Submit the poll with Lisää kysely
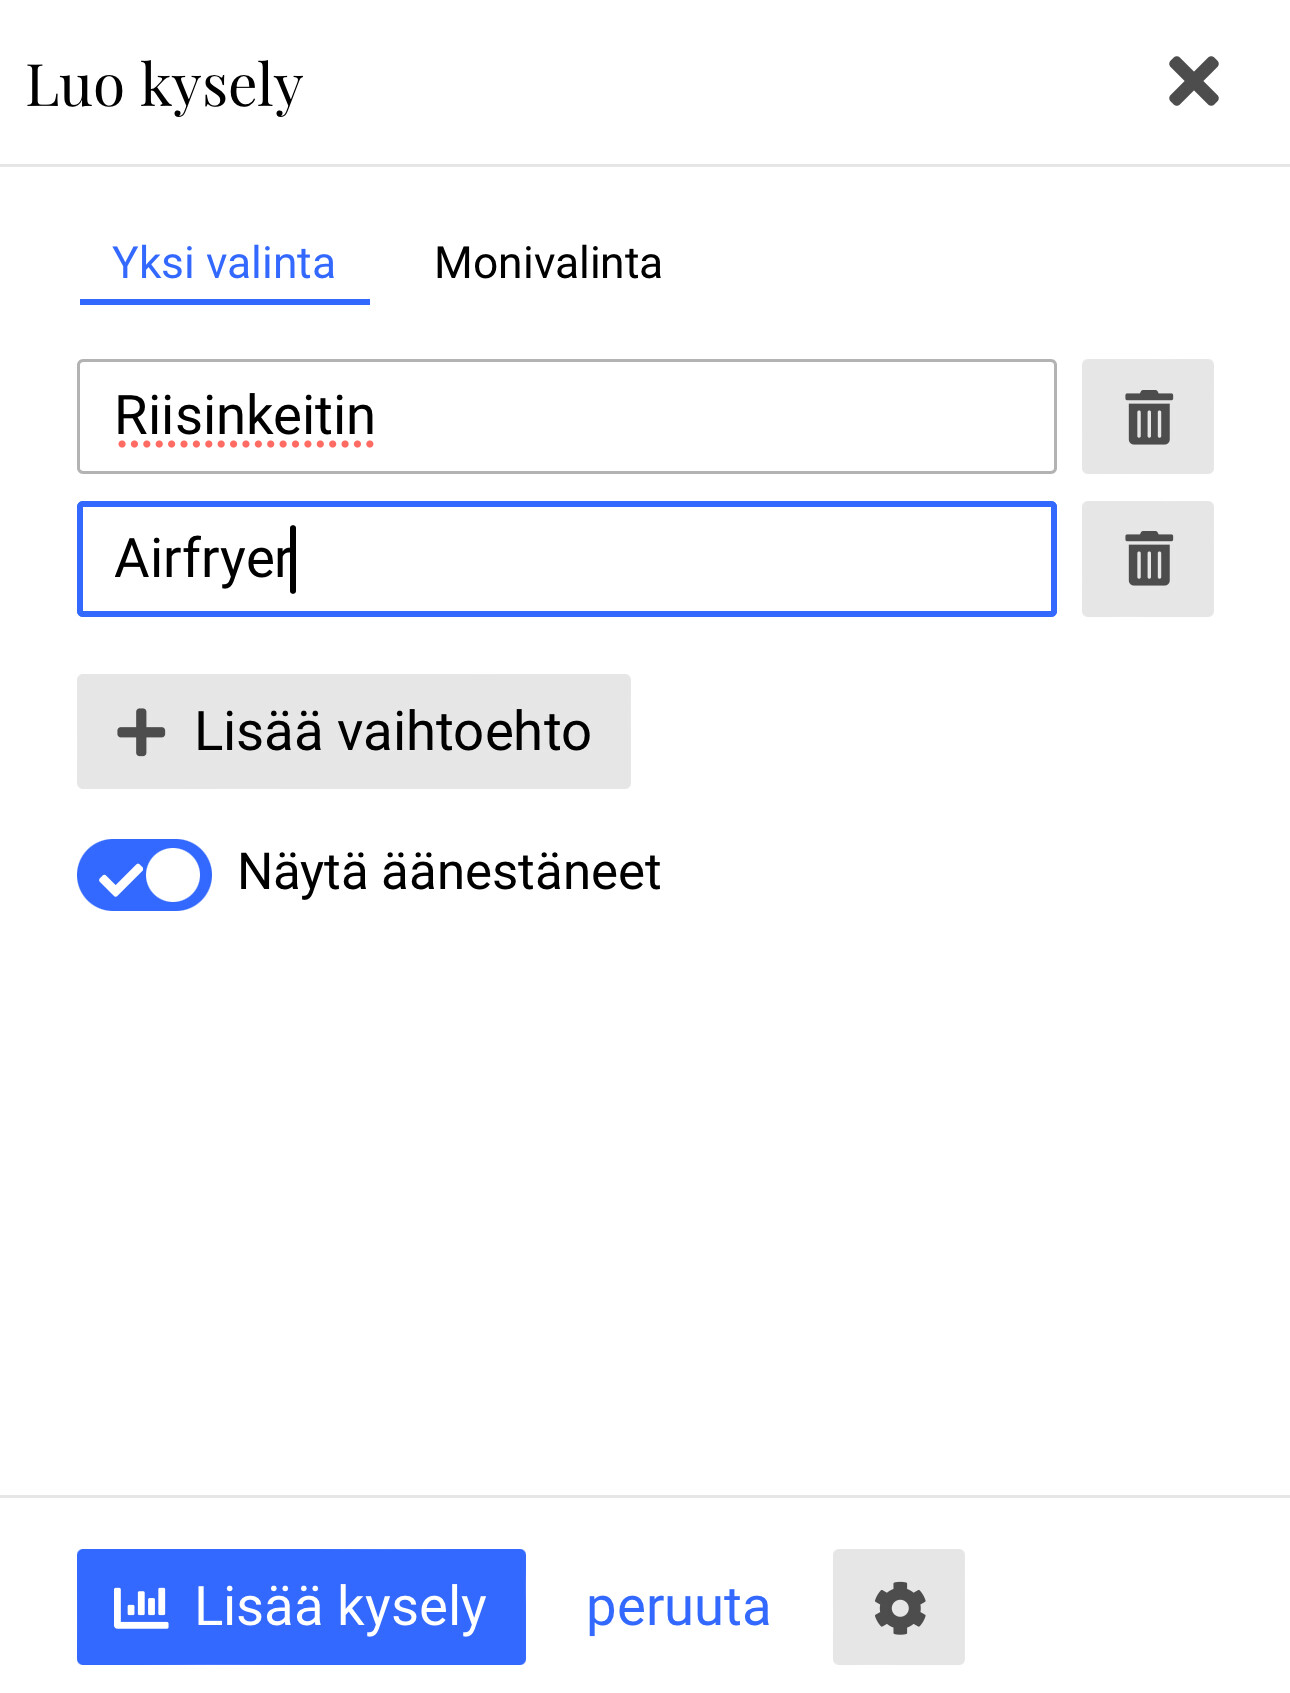Image resolution: width=1290 pixels, height=1693 pixels. pyautogui.click(x=301, y=1607)
